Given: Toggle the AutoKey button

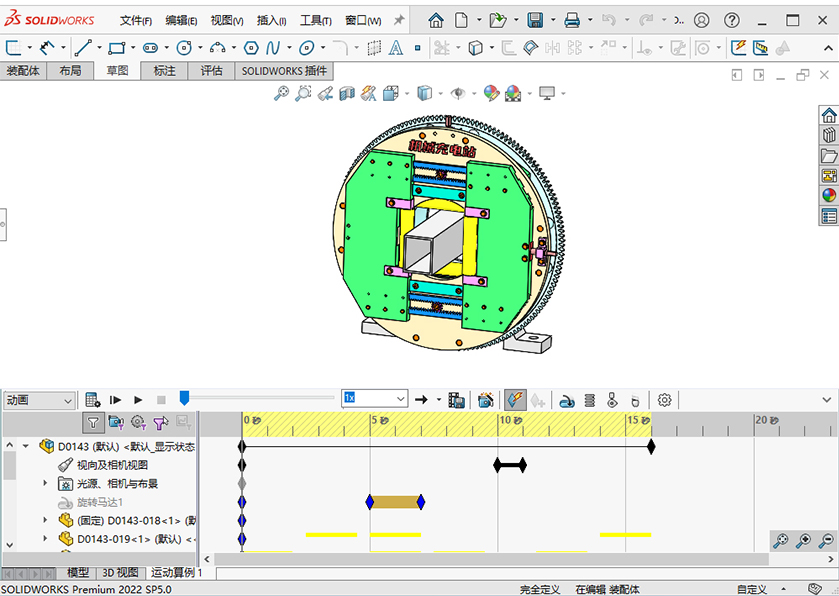Looking at the screenshot, I should click(x=515, y=400).
